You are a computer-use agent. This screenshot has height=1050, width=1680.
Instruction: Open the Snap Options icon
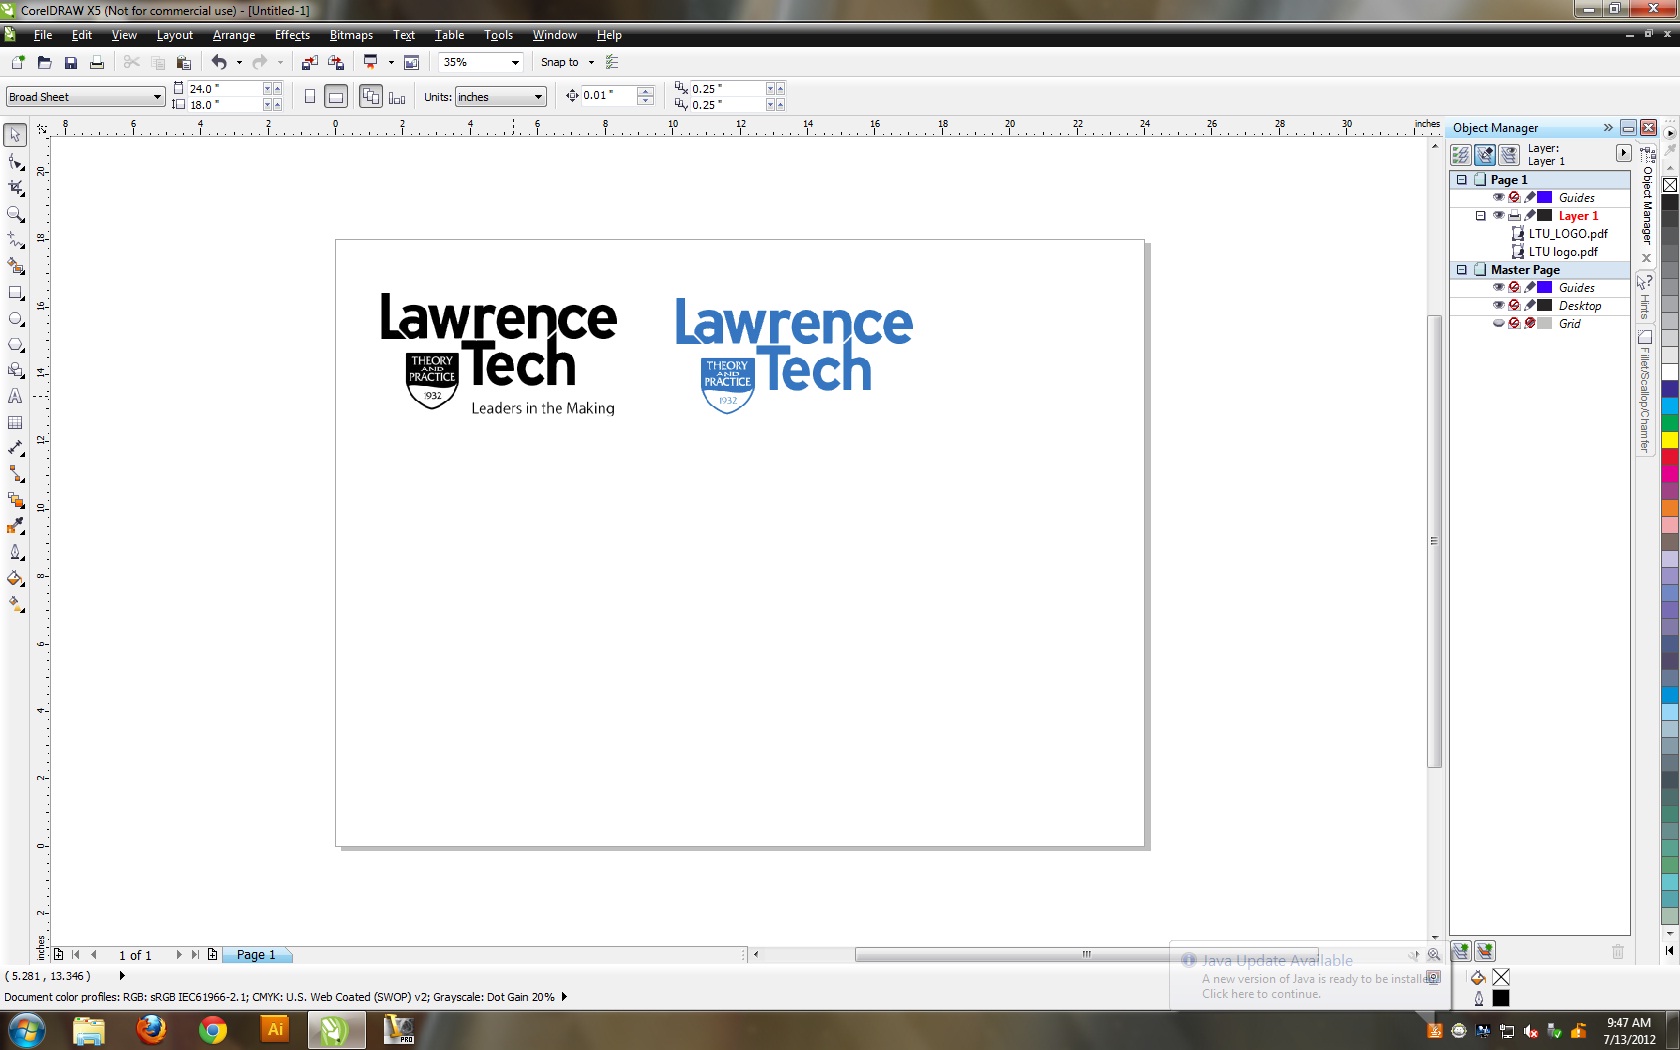[x=612, y=62]
